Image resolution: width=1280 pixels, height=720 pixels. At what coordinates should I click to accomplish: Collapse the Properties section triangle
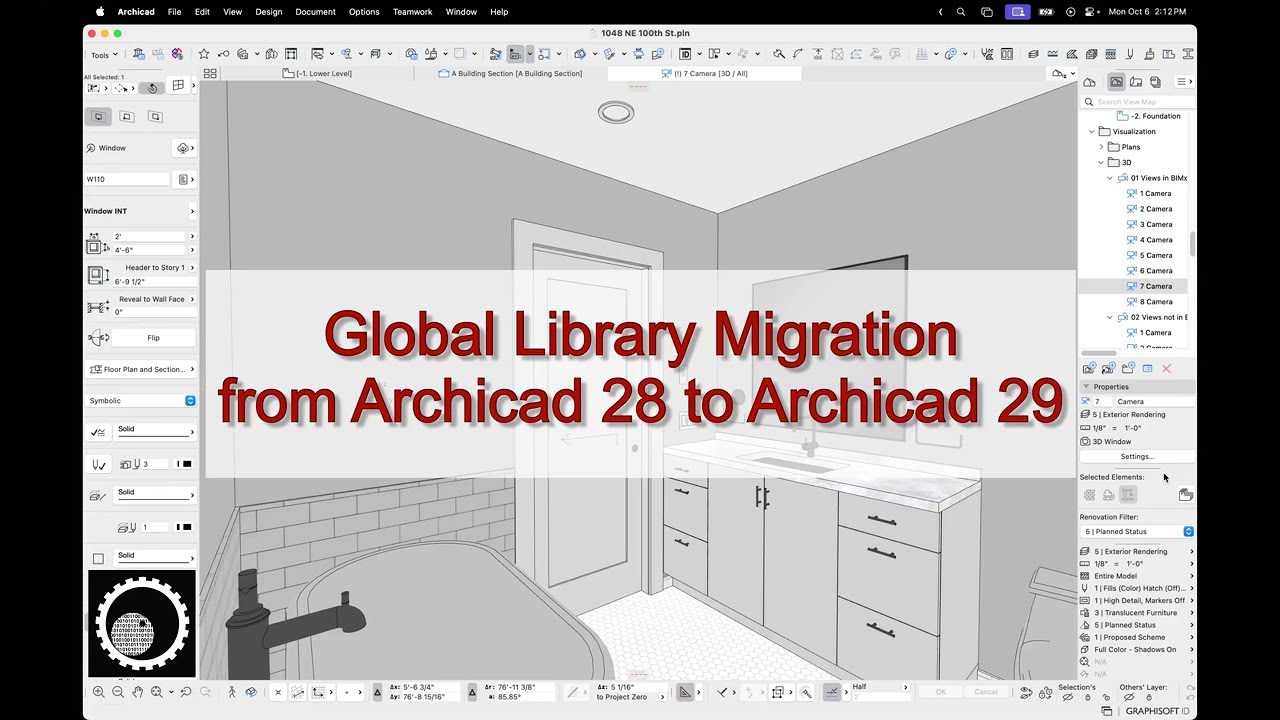click(x=1086, y=386)
